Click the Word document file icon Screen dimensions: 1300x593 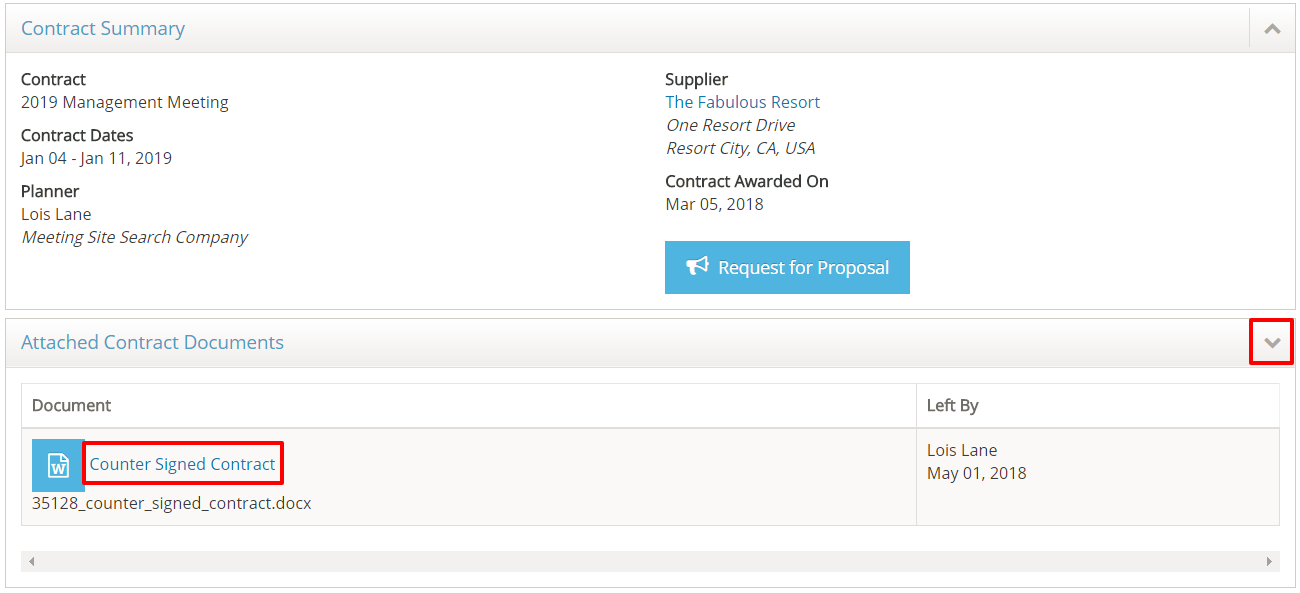[58, 465]
